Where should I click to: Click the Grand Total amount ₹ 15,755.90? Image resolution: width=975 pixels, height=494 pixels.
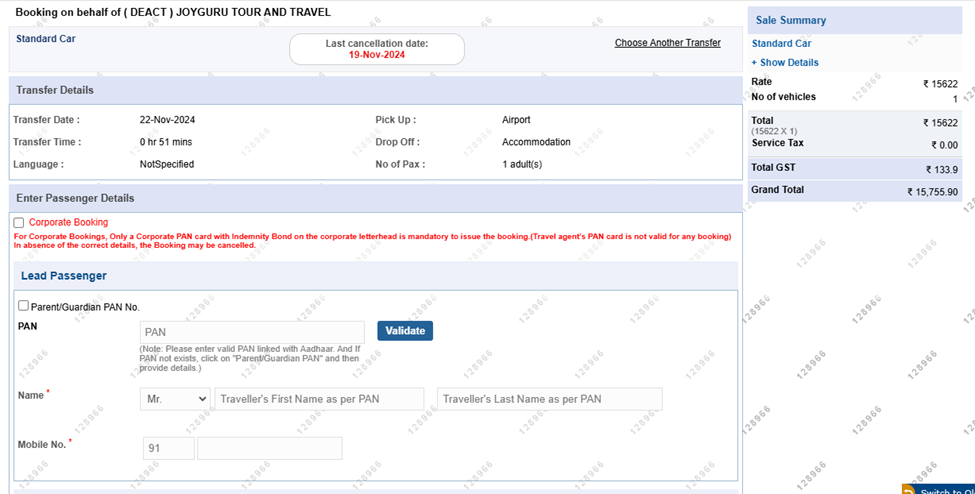point(932,192)
